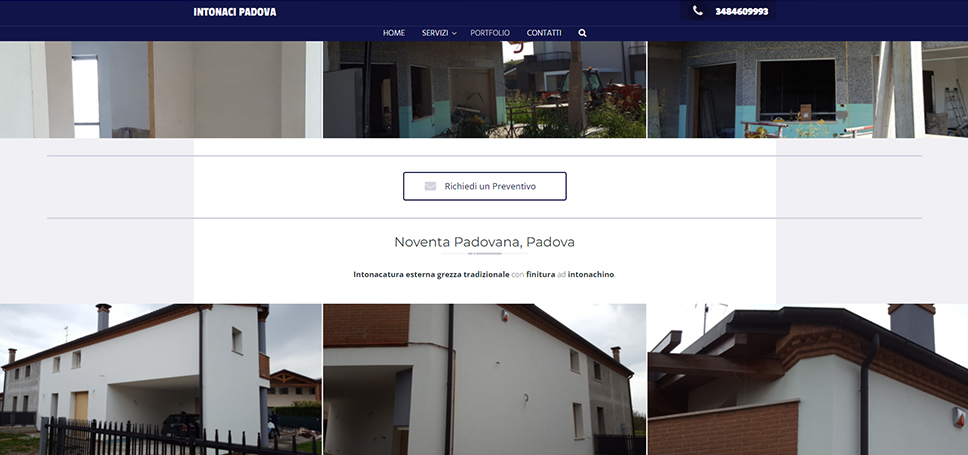Viewport: 968px width, 455px height.
Task: Open the top-right photo with dark window openings
Action: point(807,90)
